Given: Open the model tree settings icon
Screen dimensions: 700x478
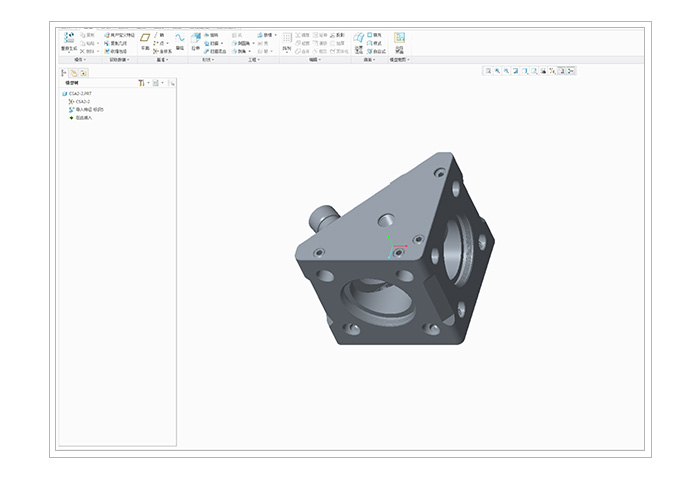Looking at the screenshot, I should coord(143,83).
